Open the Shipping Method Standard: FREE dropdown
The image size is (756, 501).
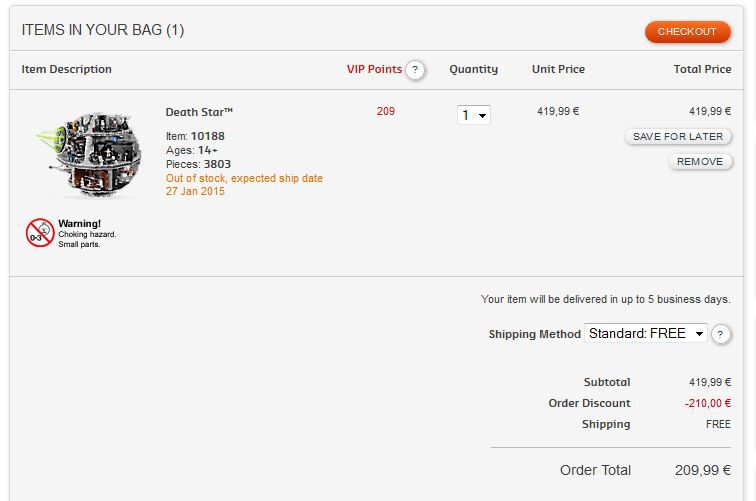click(646, 333)
